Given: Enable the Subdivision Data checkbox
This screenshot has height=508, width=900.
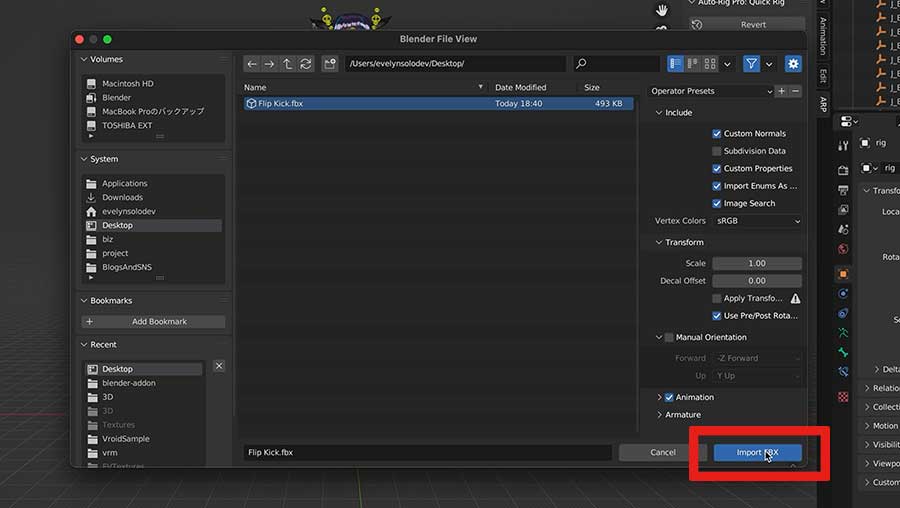Looking at the screenshot, I should click(716, 151).
